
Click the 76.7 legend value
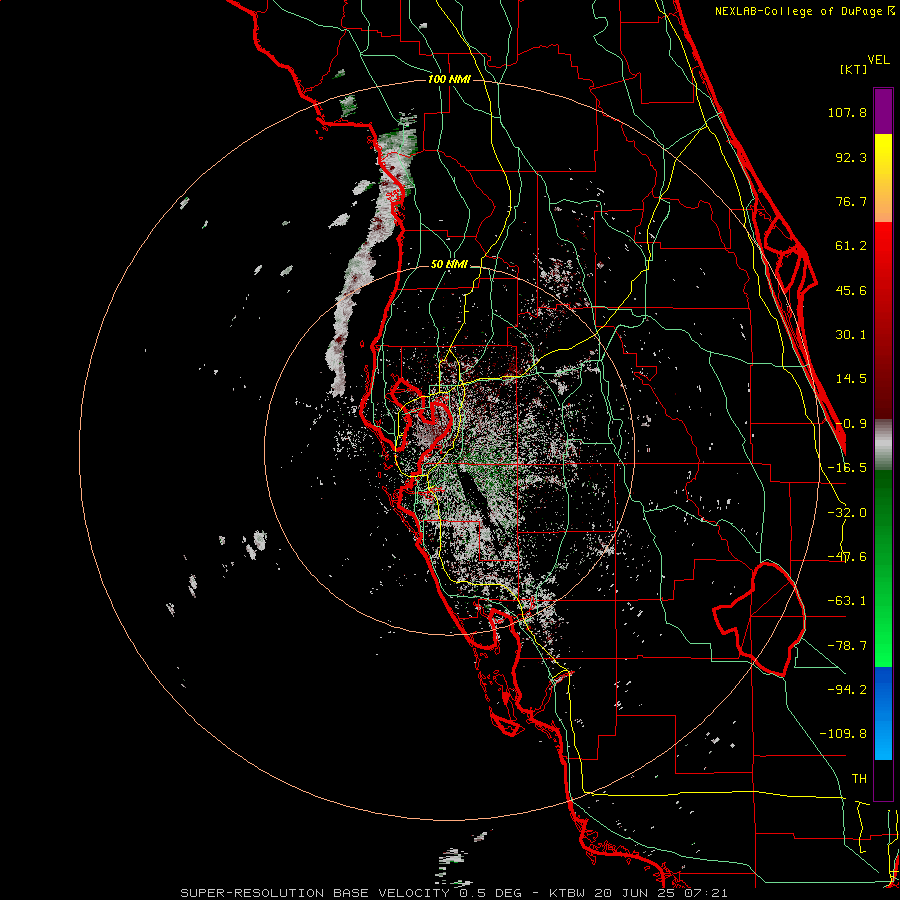851,201
